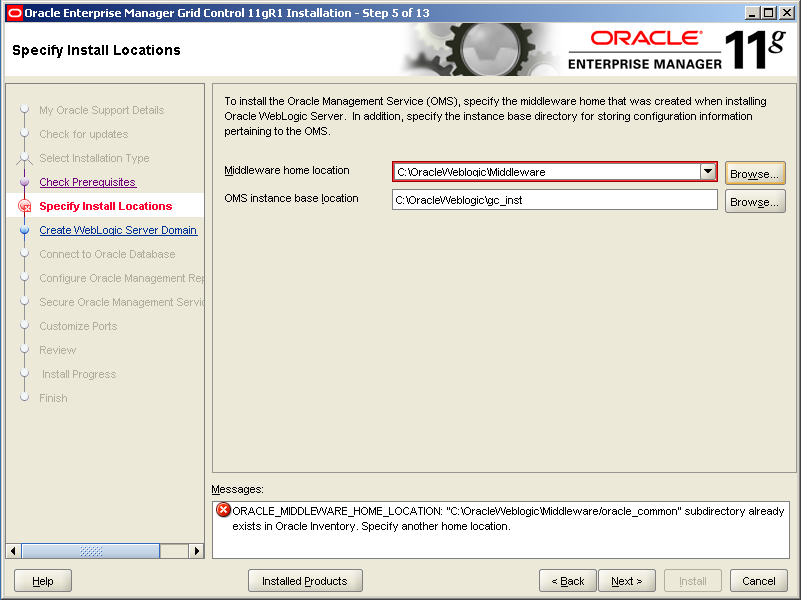The width and height of the screenshot is (801, 600).
Task: Click the Configure Oracle Management Repository step text
Action: point(122,278)
